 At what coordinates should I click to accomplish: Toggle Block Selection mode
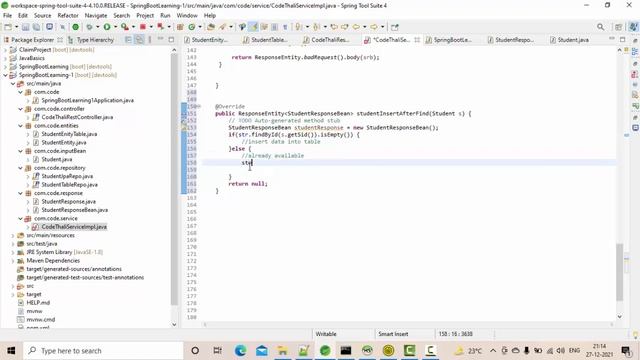pyautogui.click(x=274, y=27)
